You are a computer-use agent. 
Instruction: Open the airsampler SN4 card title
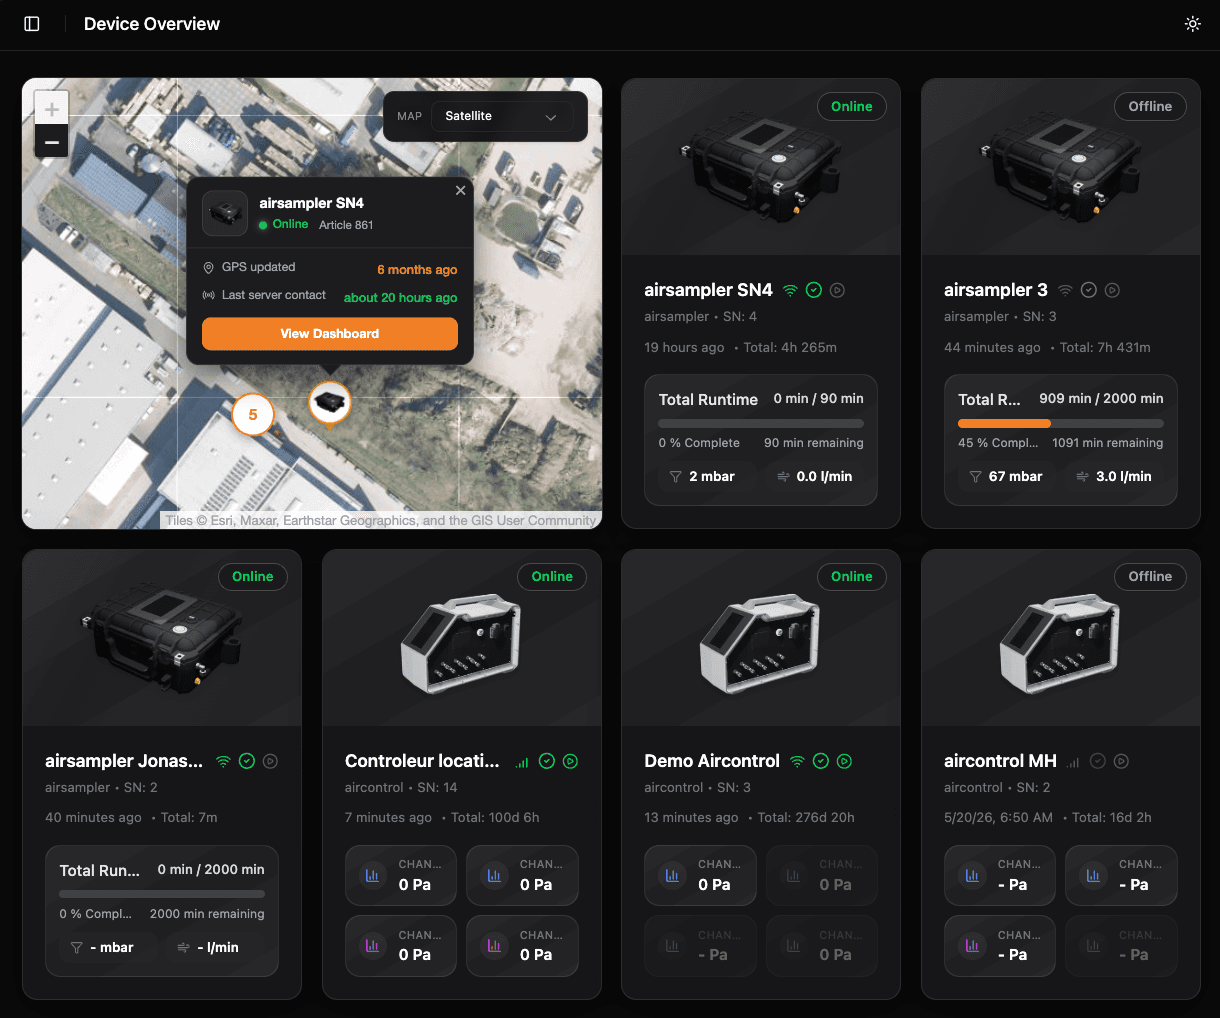[x=708, y=290]
